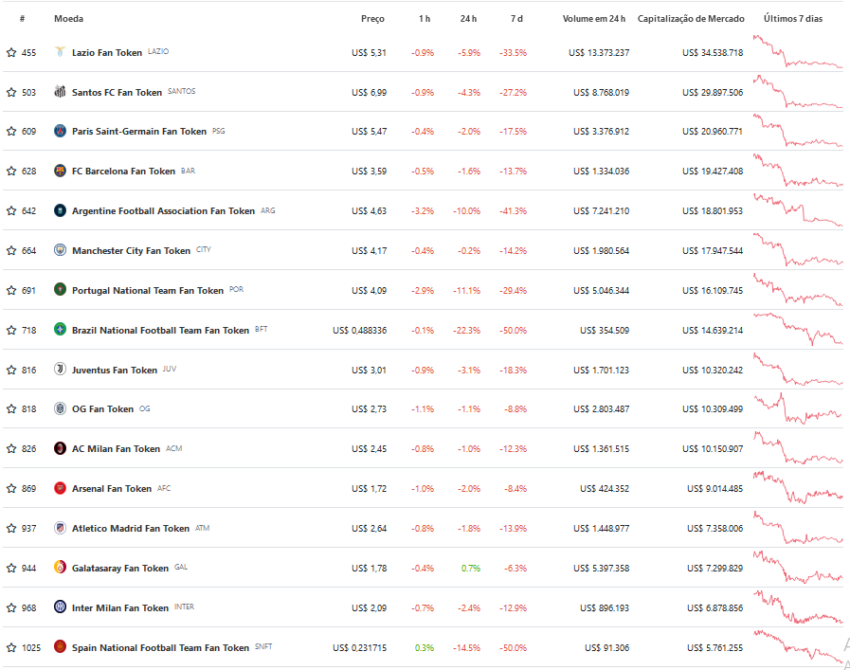850x670 pixels.
Task: Select the FC Barcelona crest icon
Action: pos(60,171)
